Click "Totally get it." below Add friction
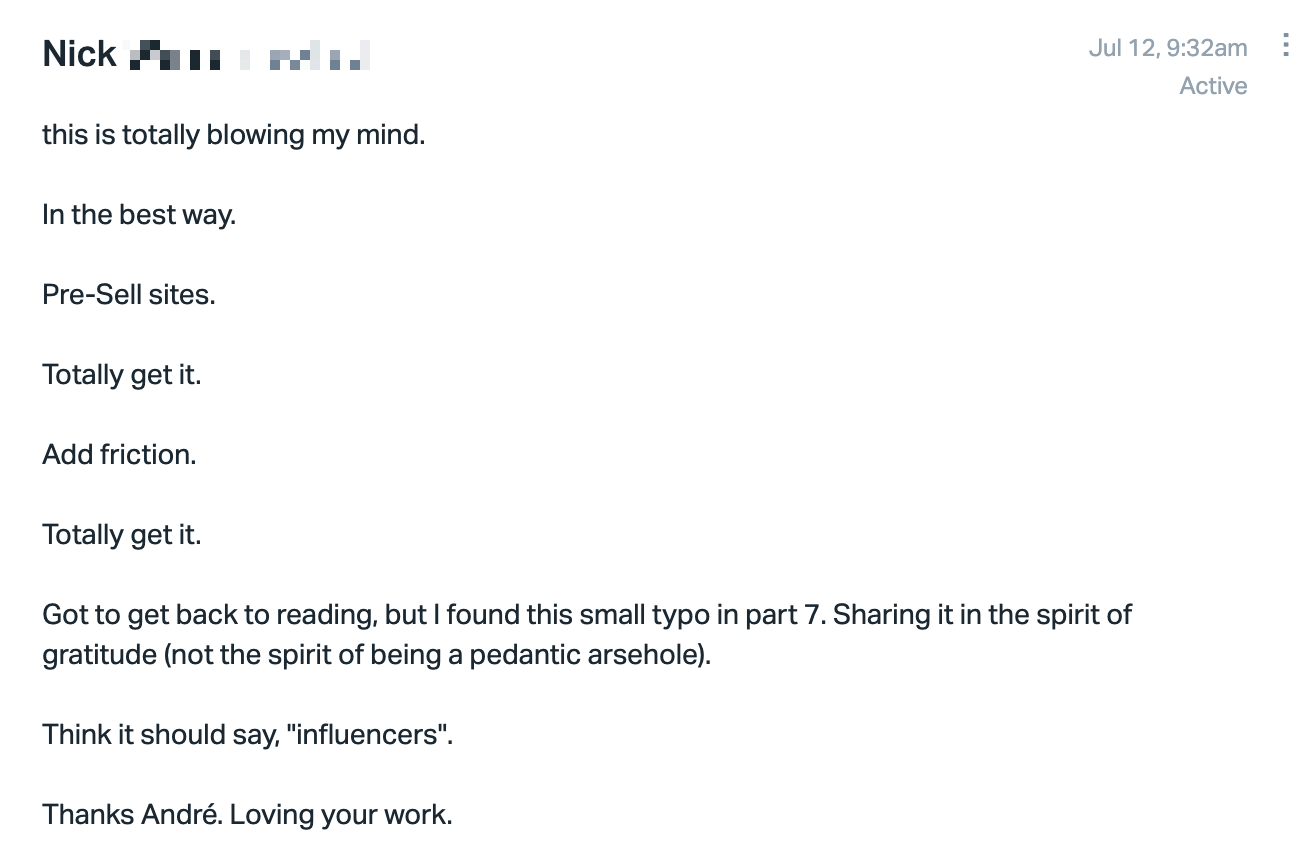The height and width of the screenshot is (848, 1308). click(122, 535)
